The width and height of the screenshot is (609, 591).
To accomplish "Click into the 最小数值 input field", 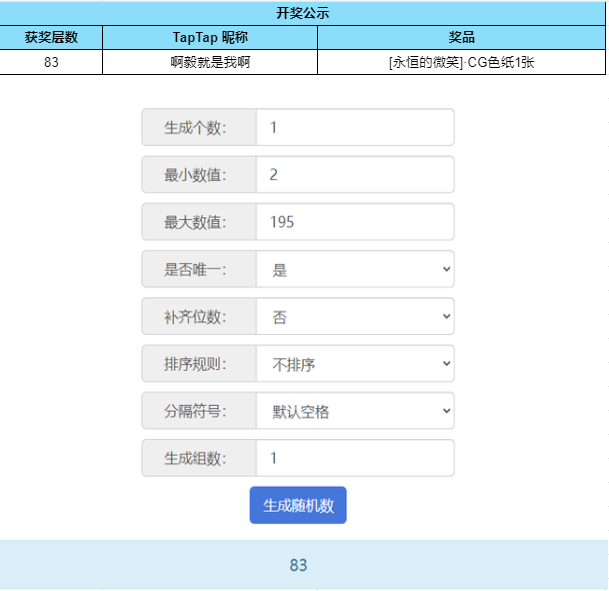I will pyautogui.click(x=355, y=175).
